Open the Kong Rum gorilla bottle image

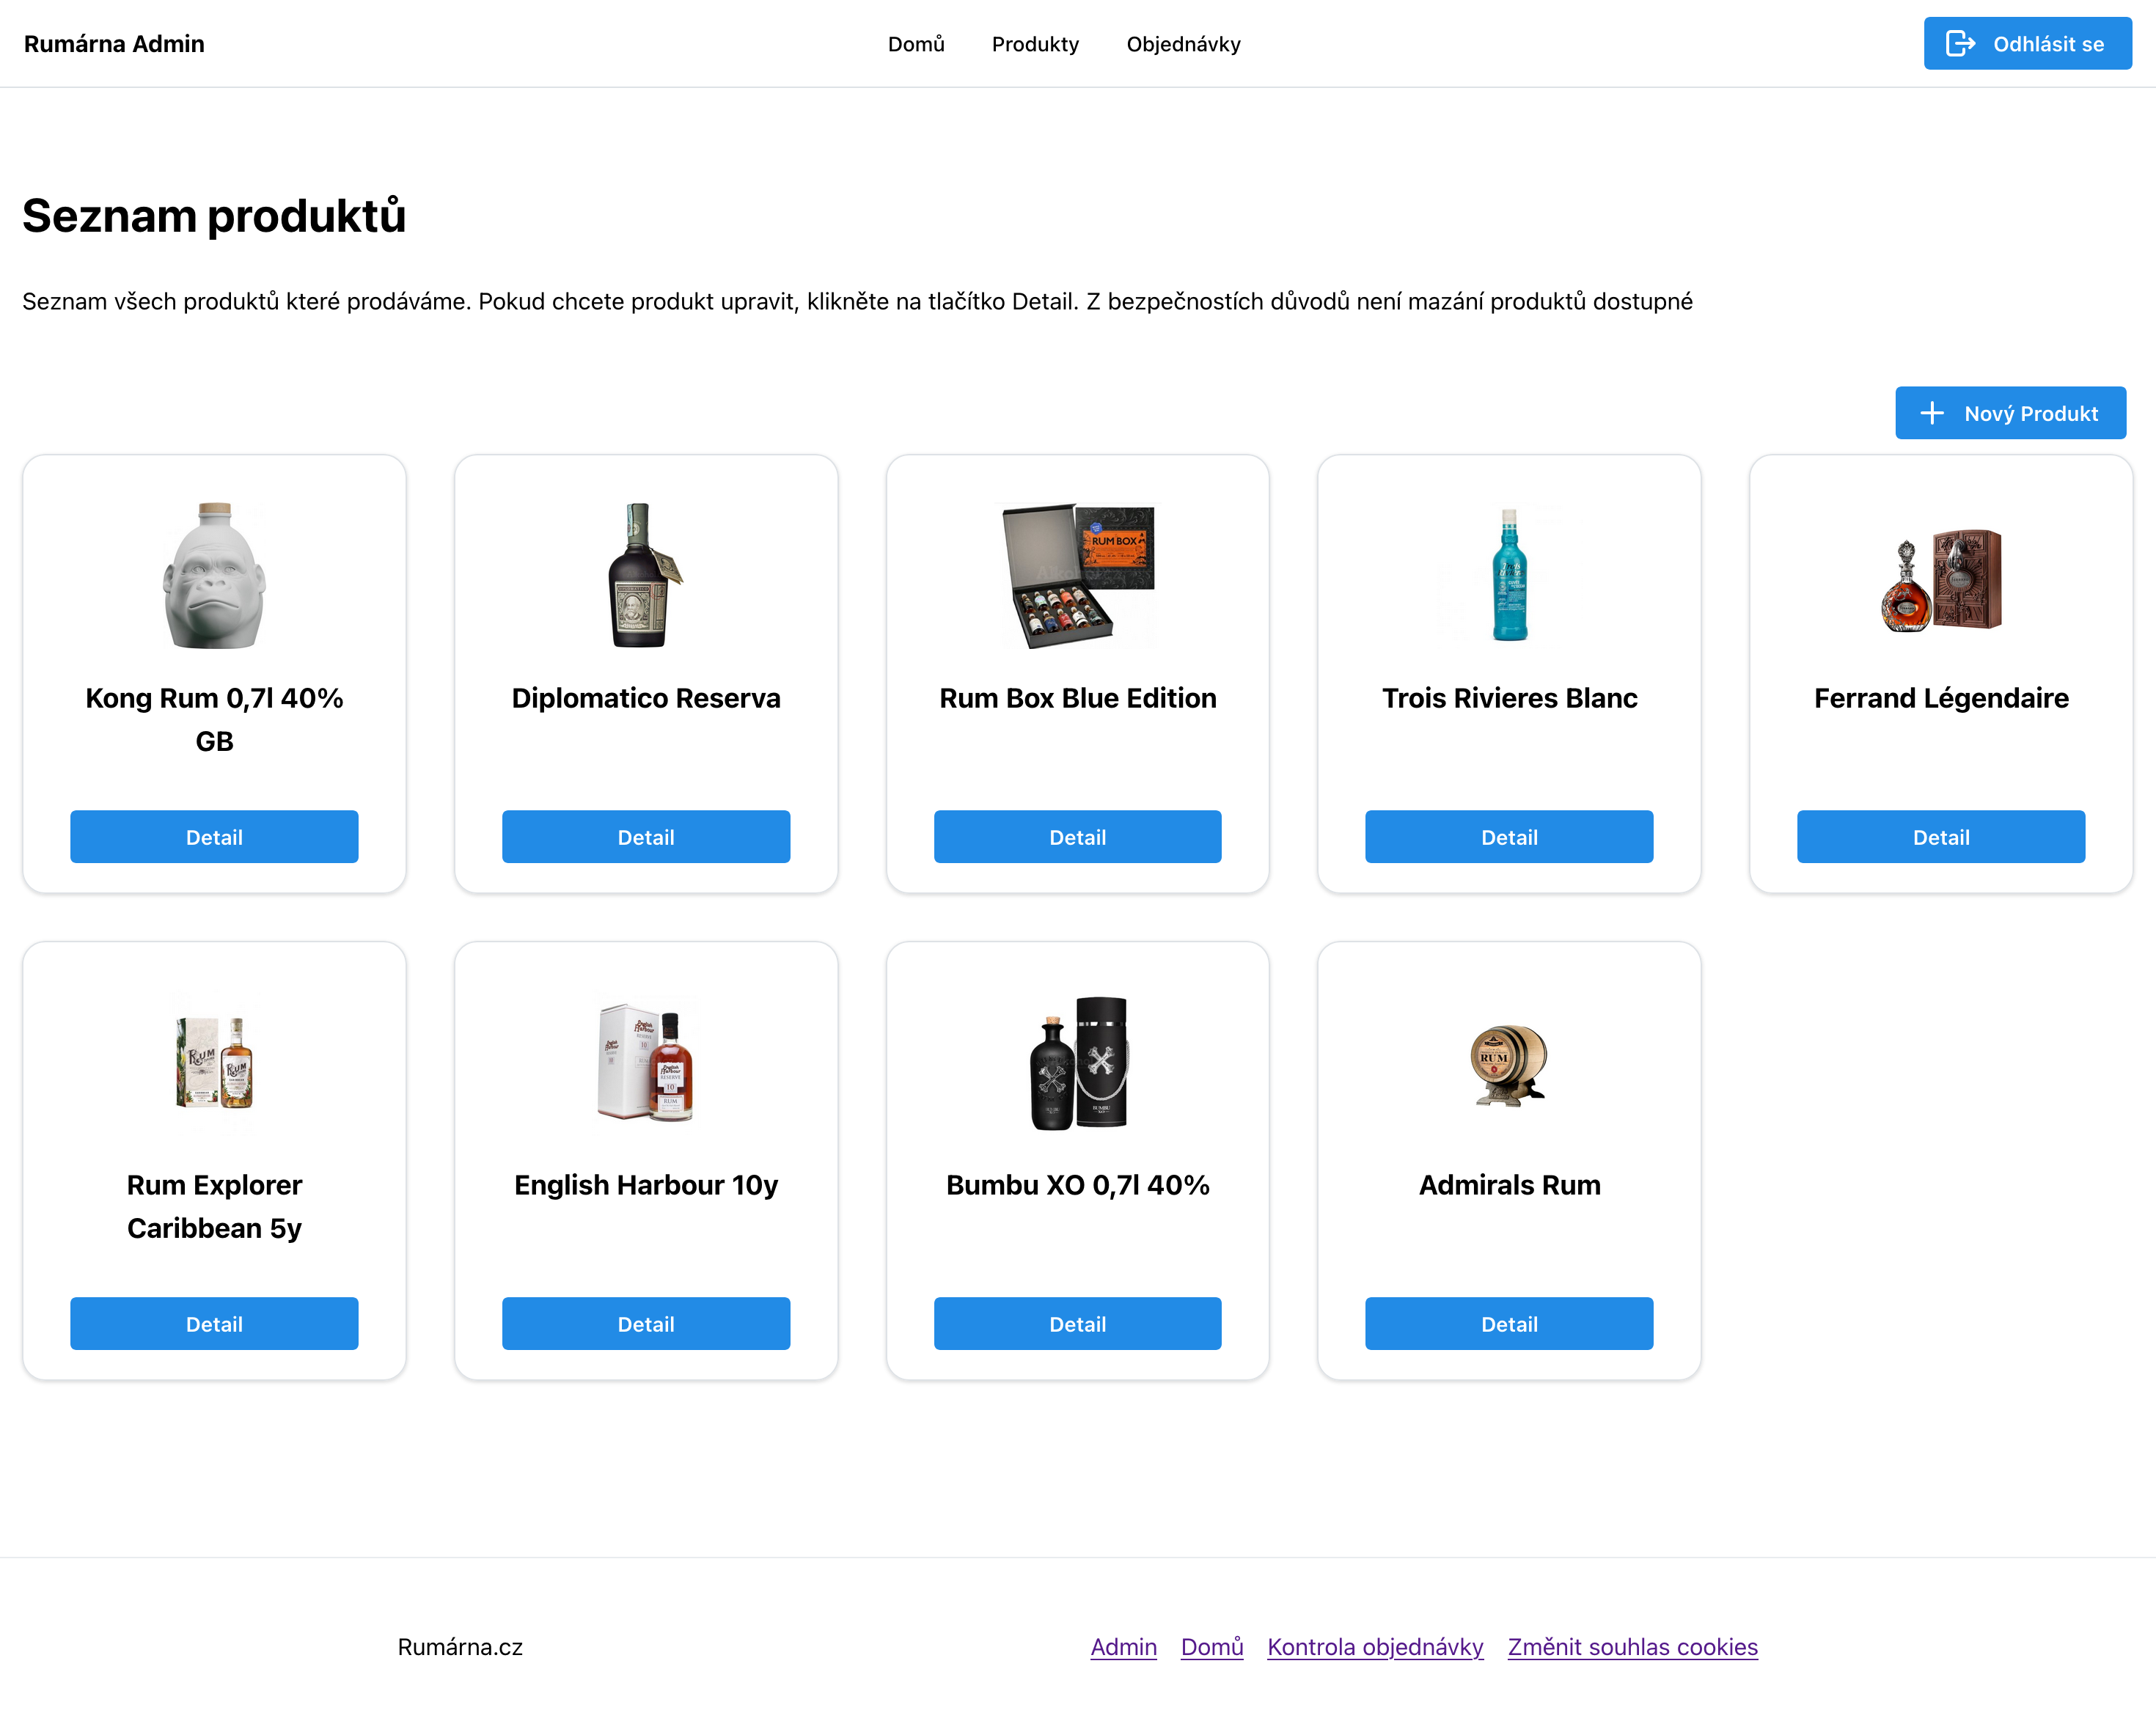(214, 575)
